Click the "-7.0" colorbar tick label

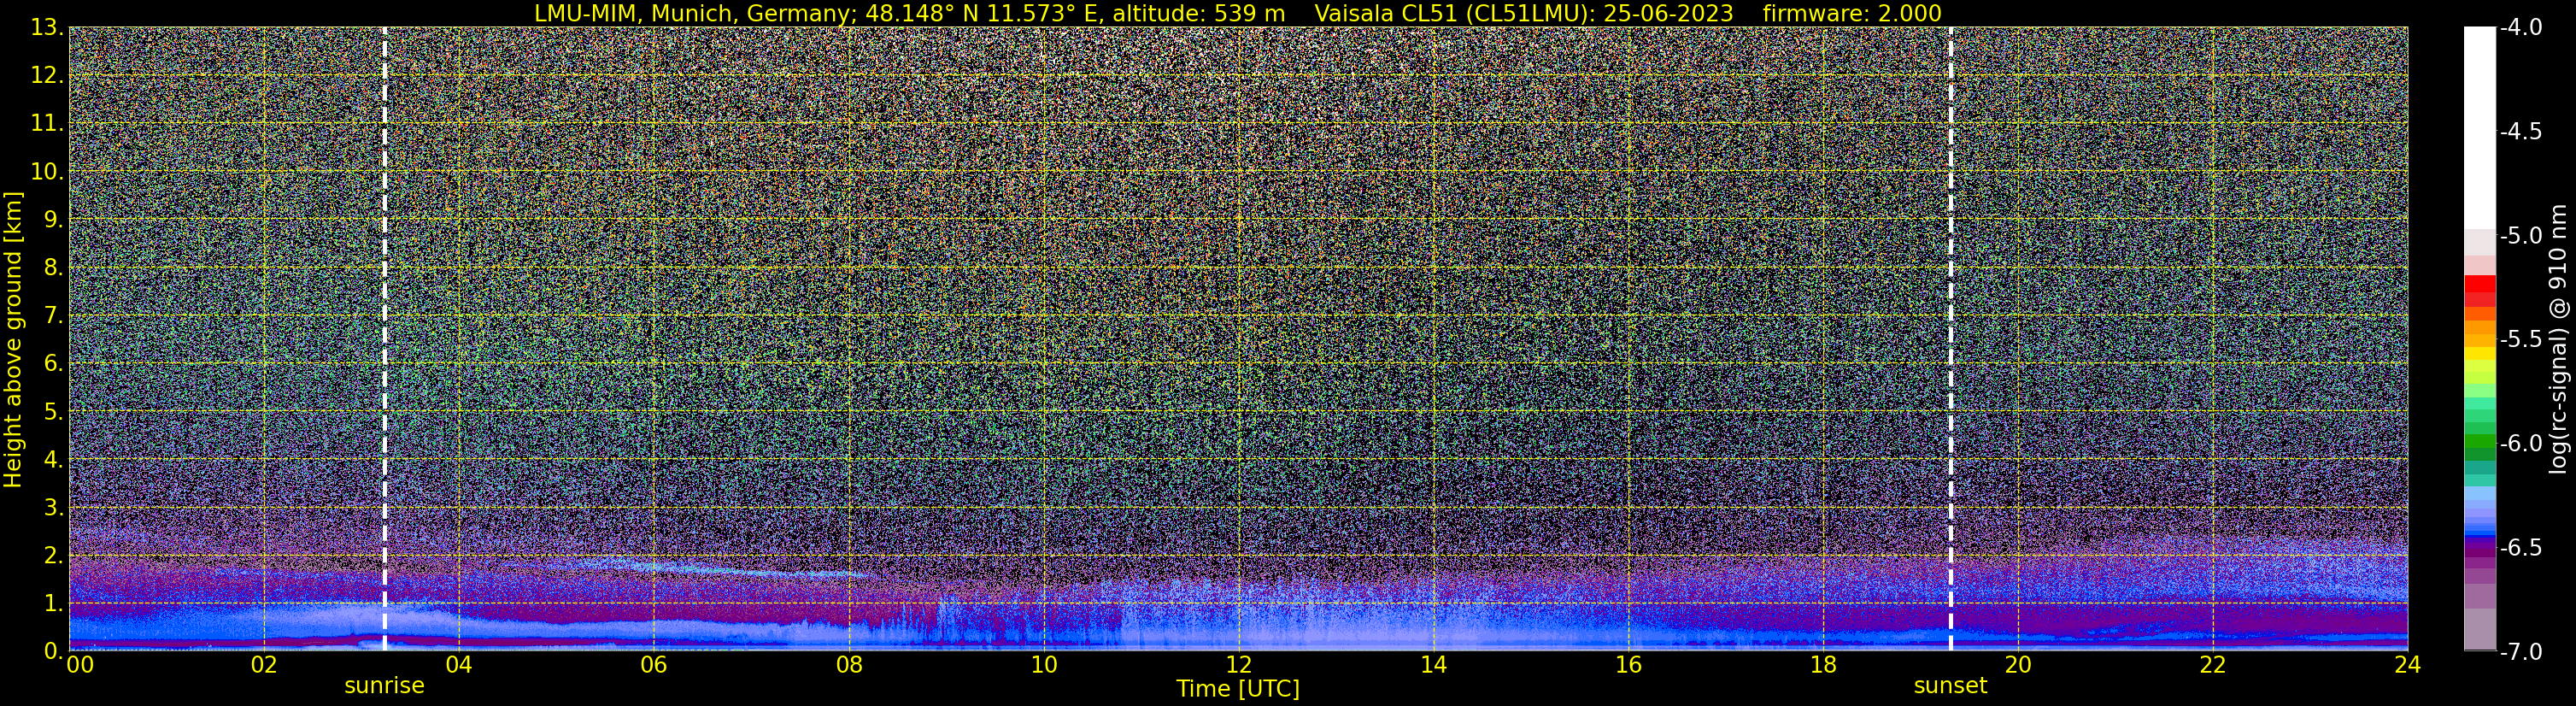point(2520,651)
